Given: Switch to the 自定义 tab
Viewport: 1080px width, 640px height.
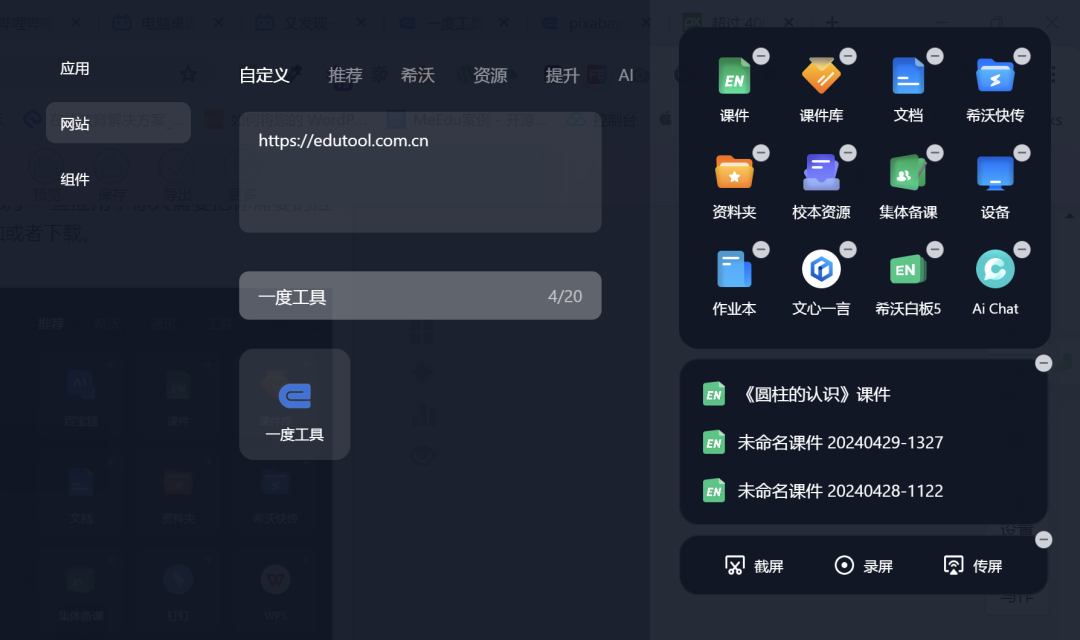Looking at the screenshot, I should tap(264, 75).
